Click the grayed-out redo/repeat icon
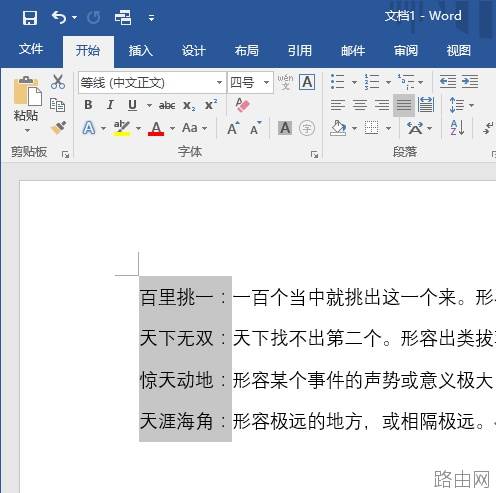 pos(94,18)
